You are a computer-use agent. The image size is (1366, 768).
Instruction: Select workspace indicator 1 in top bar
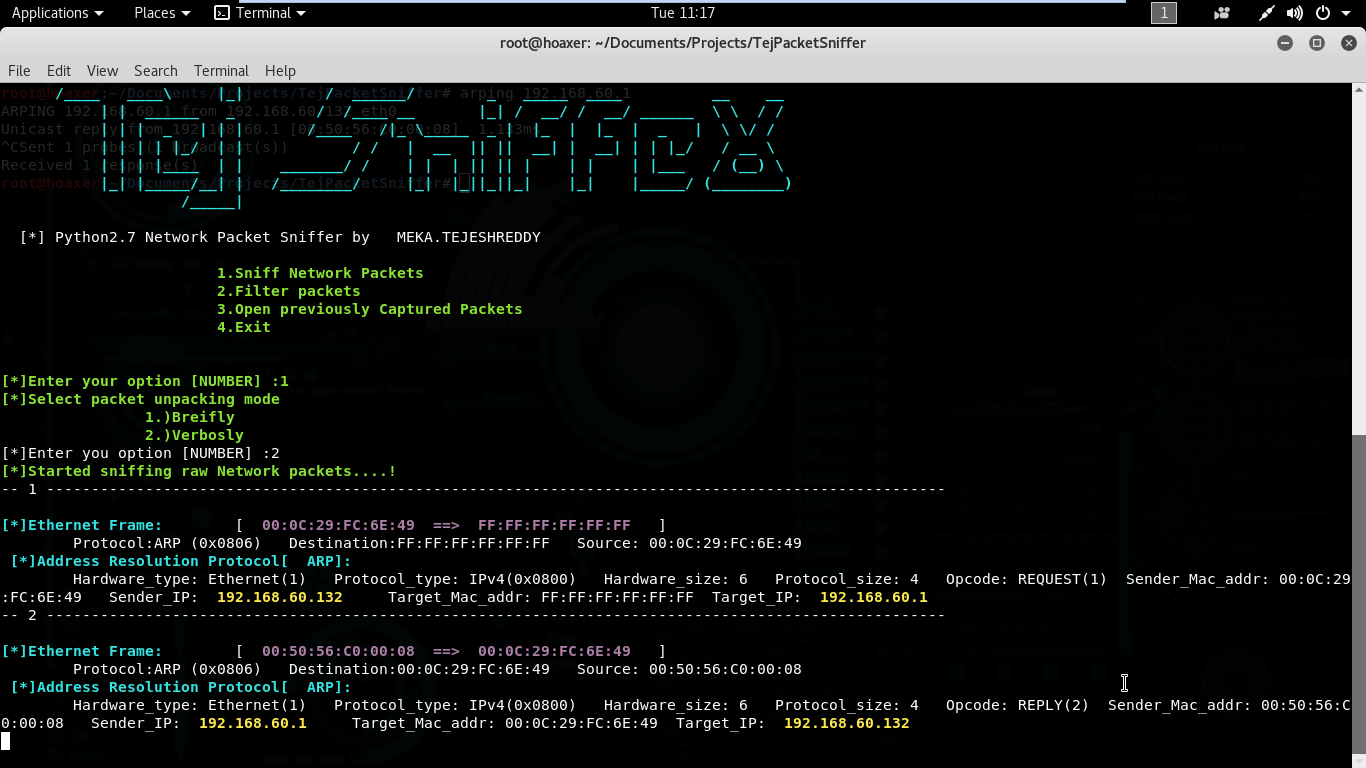tap(1163, 13)
